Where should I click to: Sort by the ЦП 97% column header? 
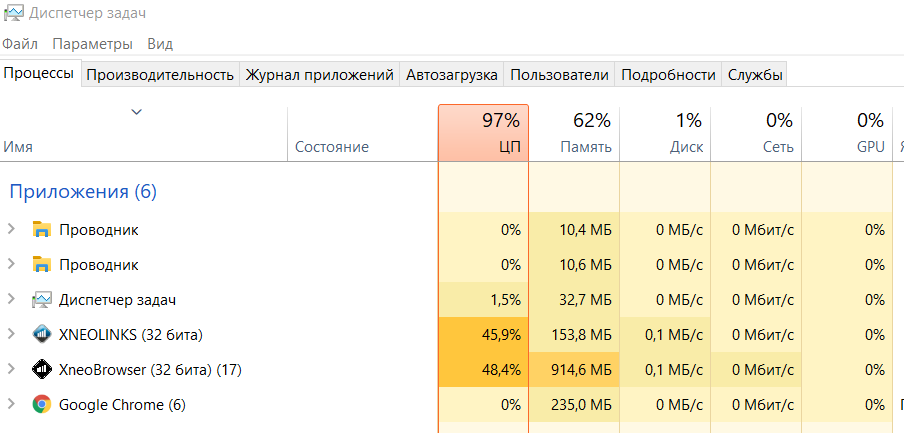coord(483,133)
